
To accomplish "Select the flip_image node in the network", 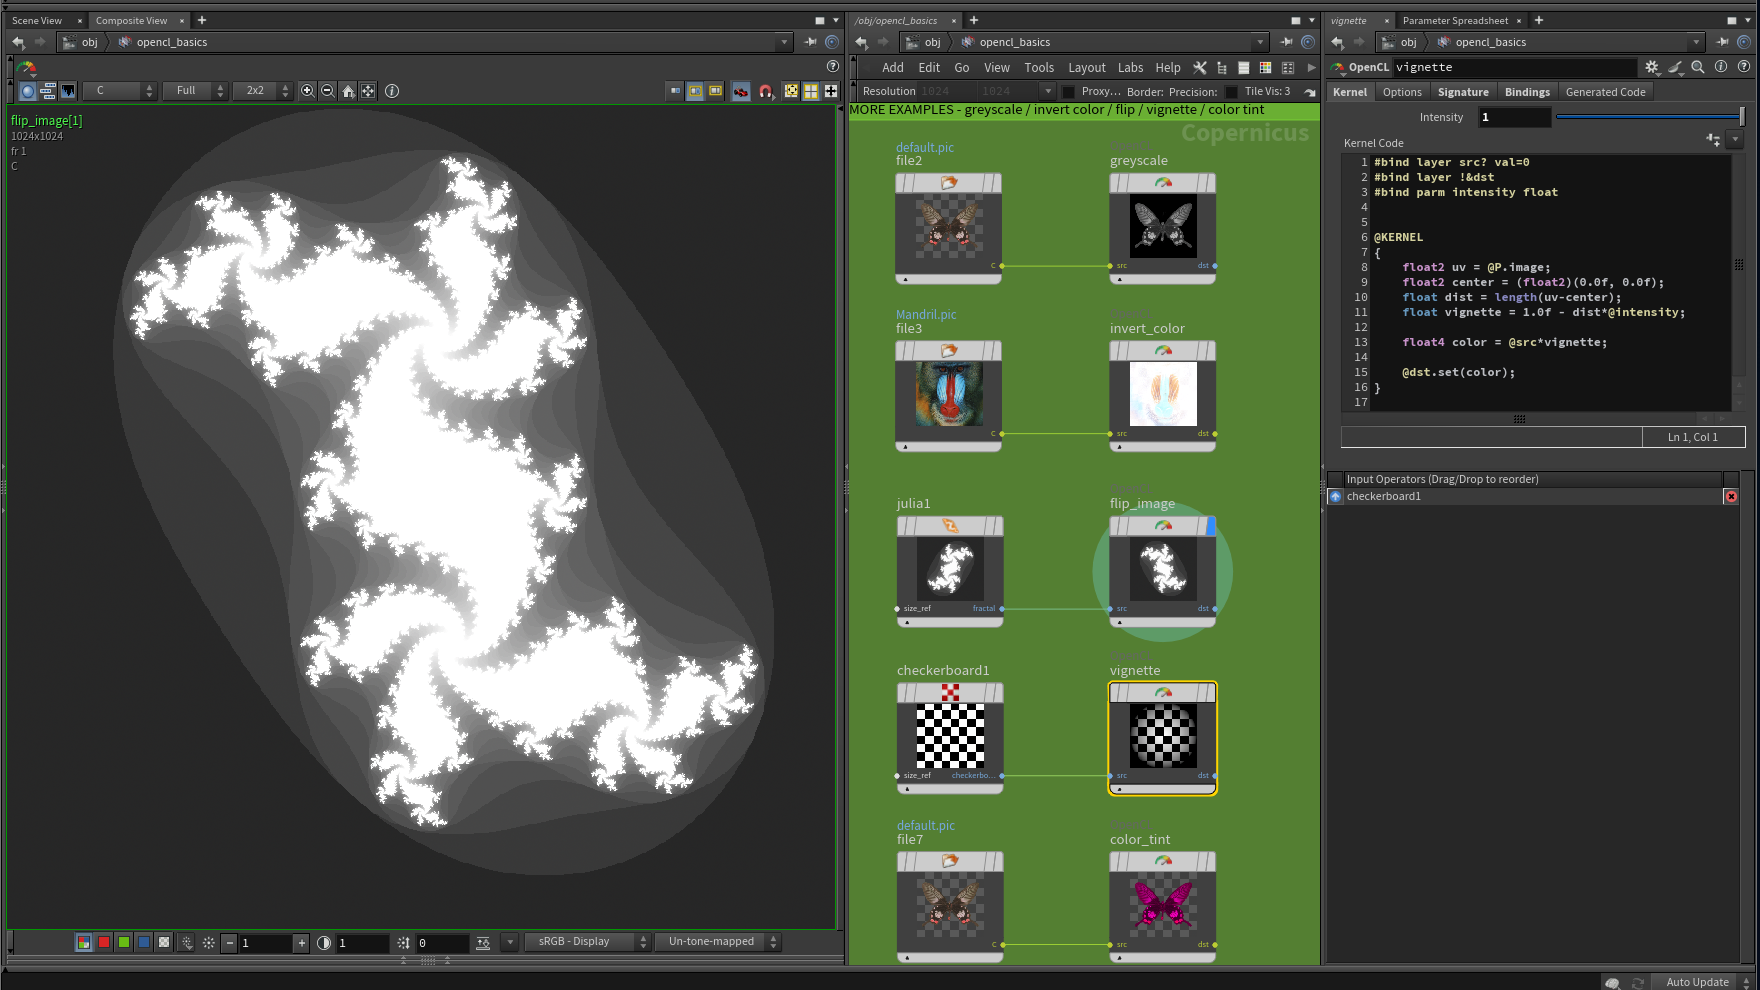I will [x=1162, y=570].
